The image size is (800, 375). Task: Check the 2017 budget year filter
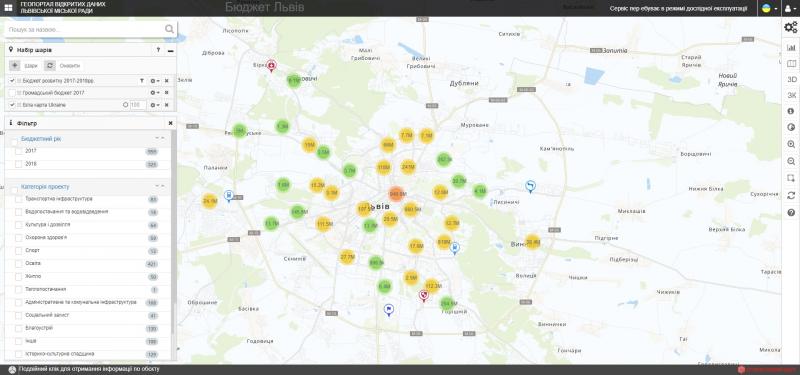[x=18, y=151]
